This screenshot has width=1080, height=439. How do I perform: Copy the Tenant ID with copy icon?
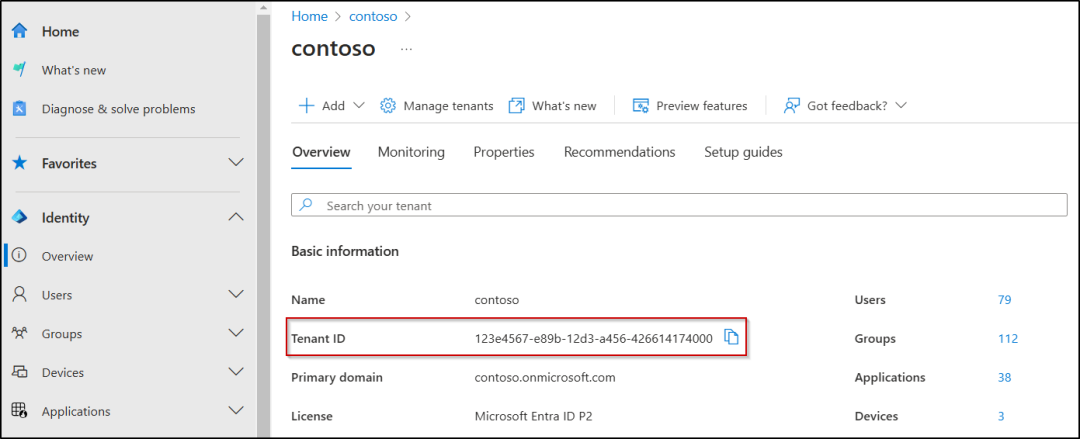pos(731,338)
